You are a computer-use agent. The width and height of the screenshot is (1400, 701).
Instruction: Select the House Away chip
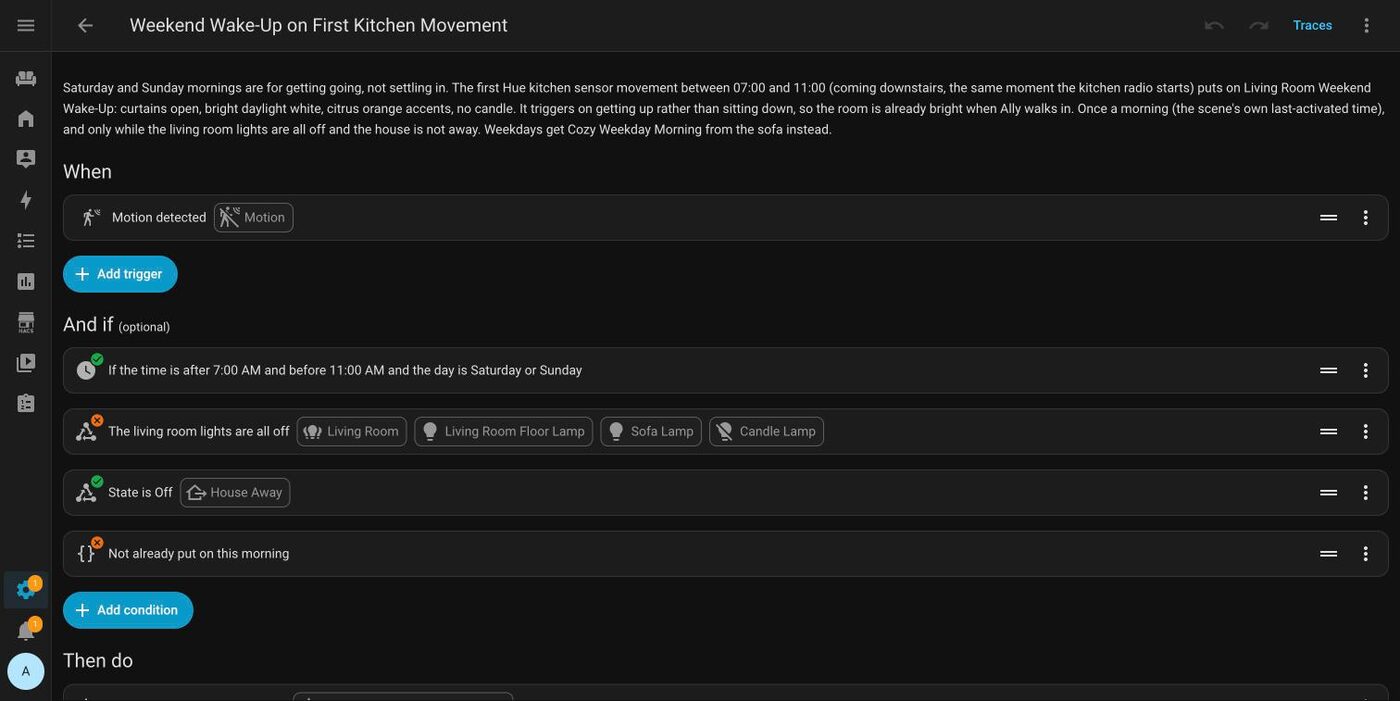click(235, 493)
